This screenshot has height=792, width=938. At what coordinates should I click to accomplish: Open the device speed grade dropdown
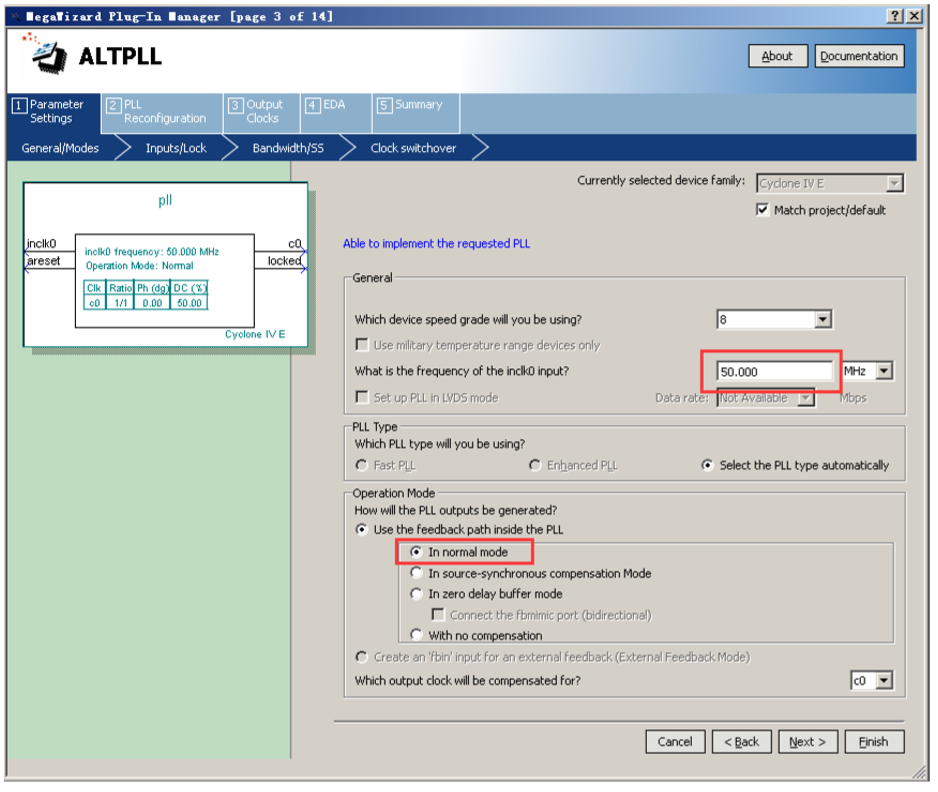tap(773, 320)
